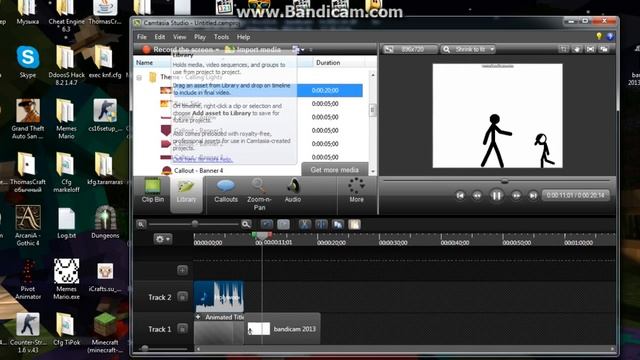
Task: Open the Minecraft desktop shortcut
Action: pyautogui.click(x=105, y=333)
